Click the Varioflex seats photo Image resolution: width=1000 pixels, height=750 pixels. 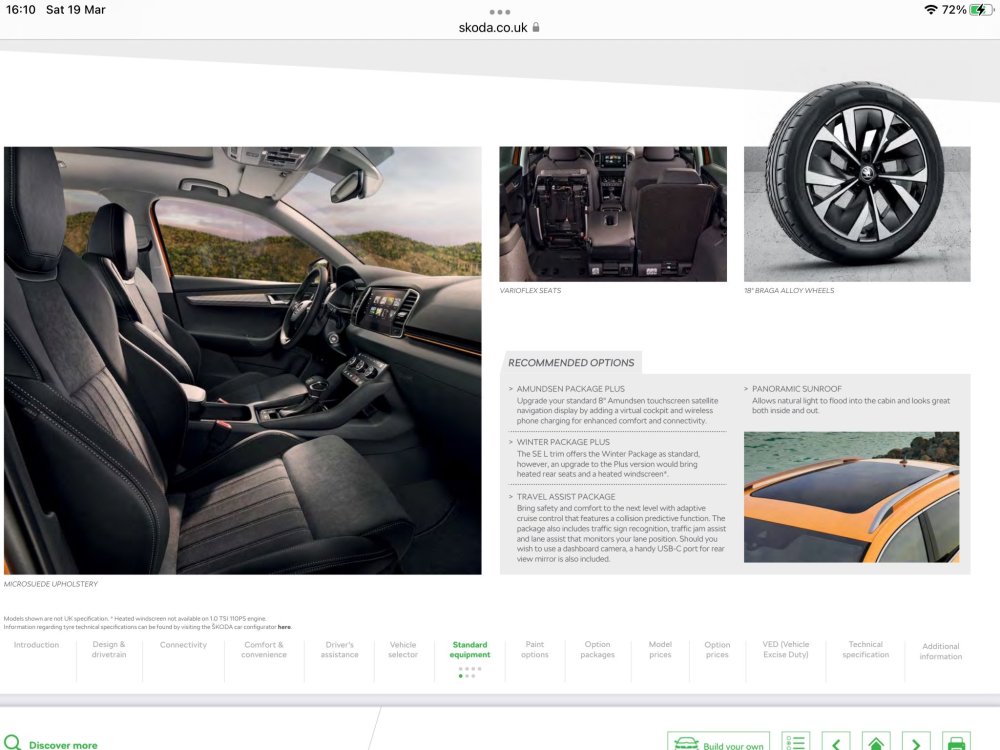pos(613,214)
